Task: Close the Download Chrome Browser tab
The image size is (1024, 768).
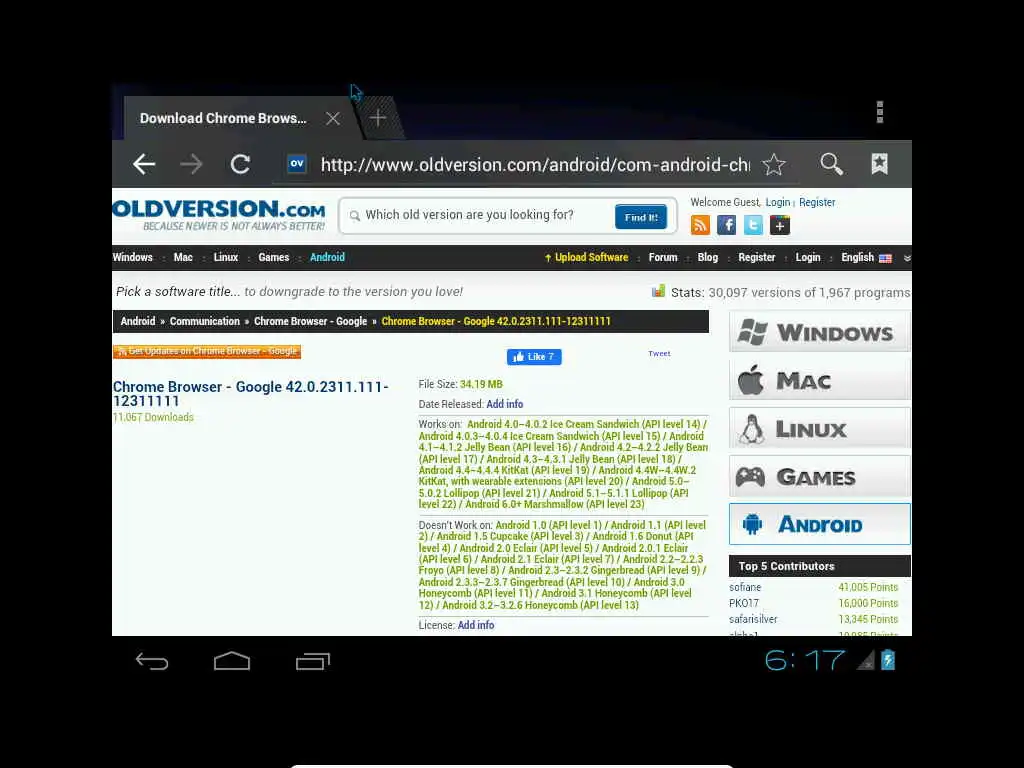Action: [x=333, y=118]
